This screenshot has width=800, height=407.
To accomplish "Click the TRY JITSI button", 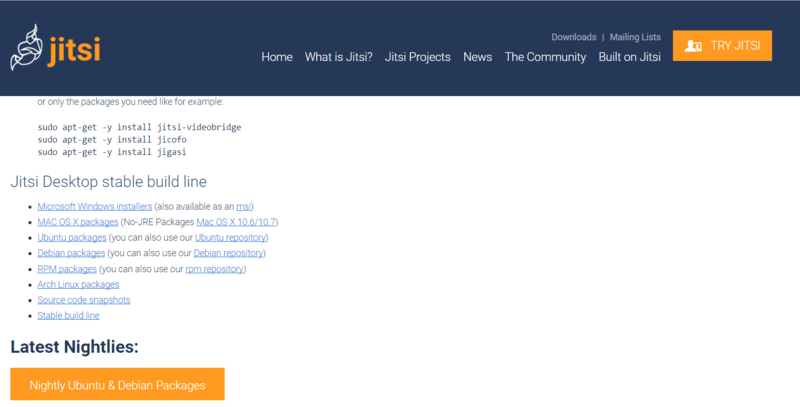I will coord(722,45).
